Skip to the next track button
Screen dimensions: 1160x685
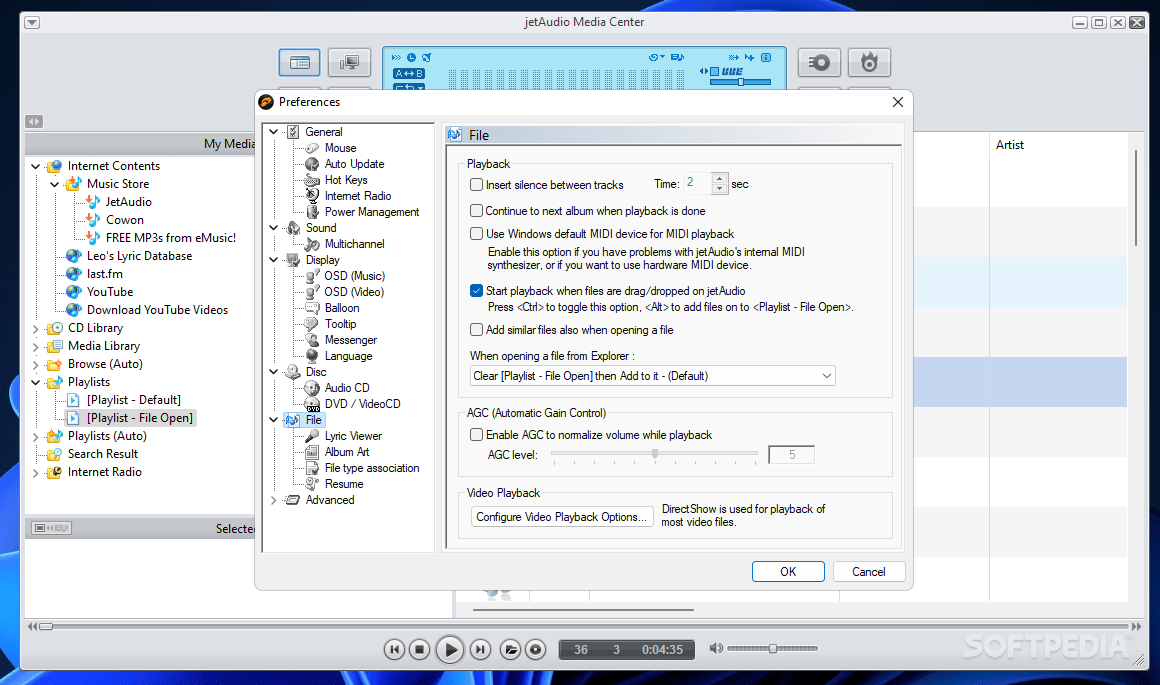click(x=480, y=649)
